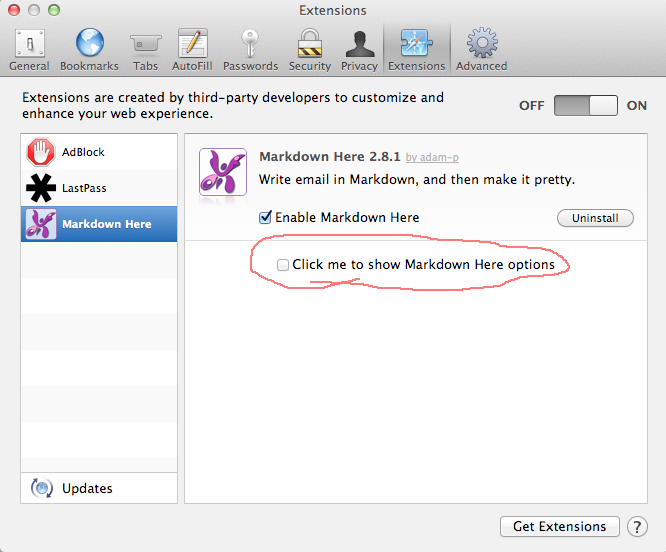This screenshot has height=552, width=666.
Task: Open the AutoFill preferences pane
Action: [x=192, y=50]
